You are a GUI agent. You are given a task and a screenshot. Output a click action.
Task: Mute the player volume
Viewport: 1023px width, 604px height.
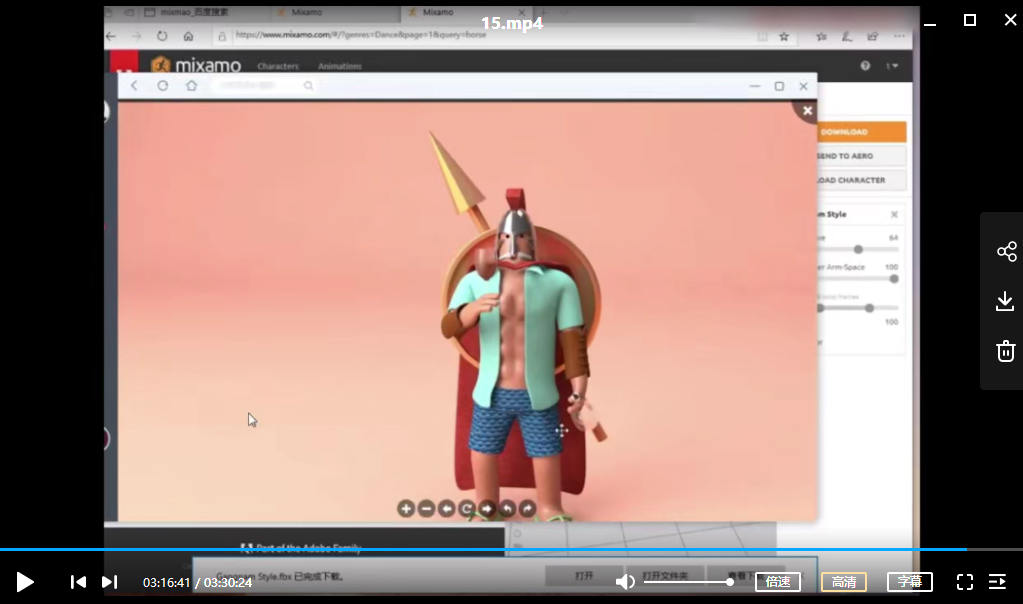[x=625, y=582]
